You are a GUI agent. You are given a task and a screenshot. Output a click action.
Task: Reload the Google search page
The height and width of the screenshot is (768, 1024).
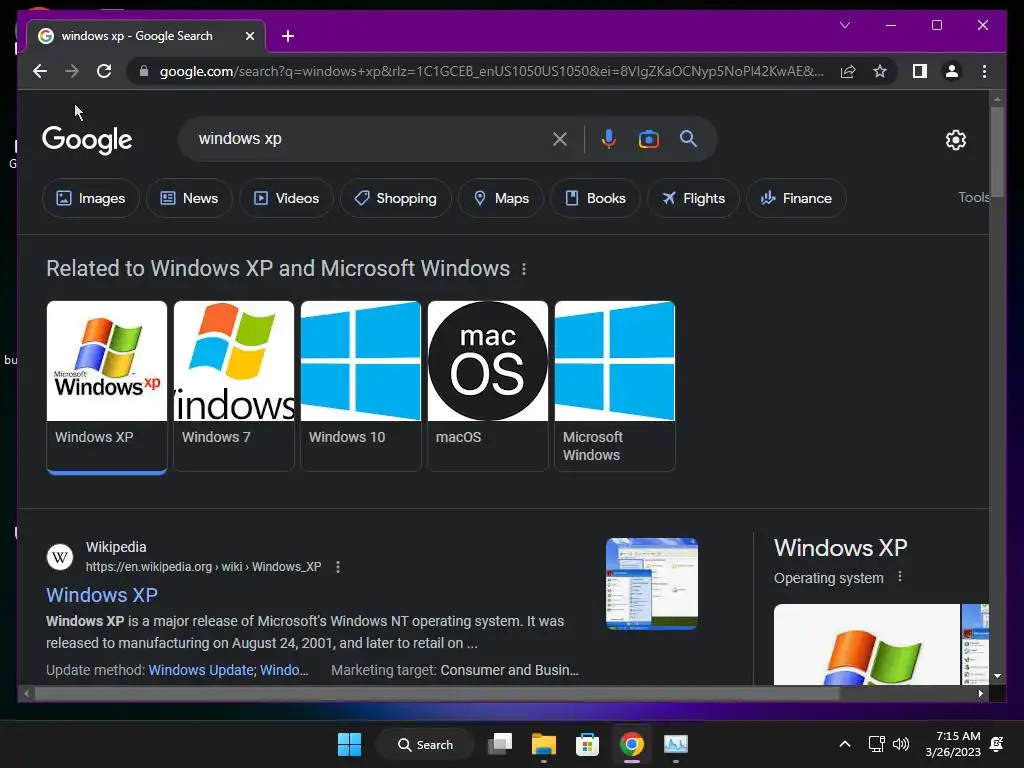[104, 71]
